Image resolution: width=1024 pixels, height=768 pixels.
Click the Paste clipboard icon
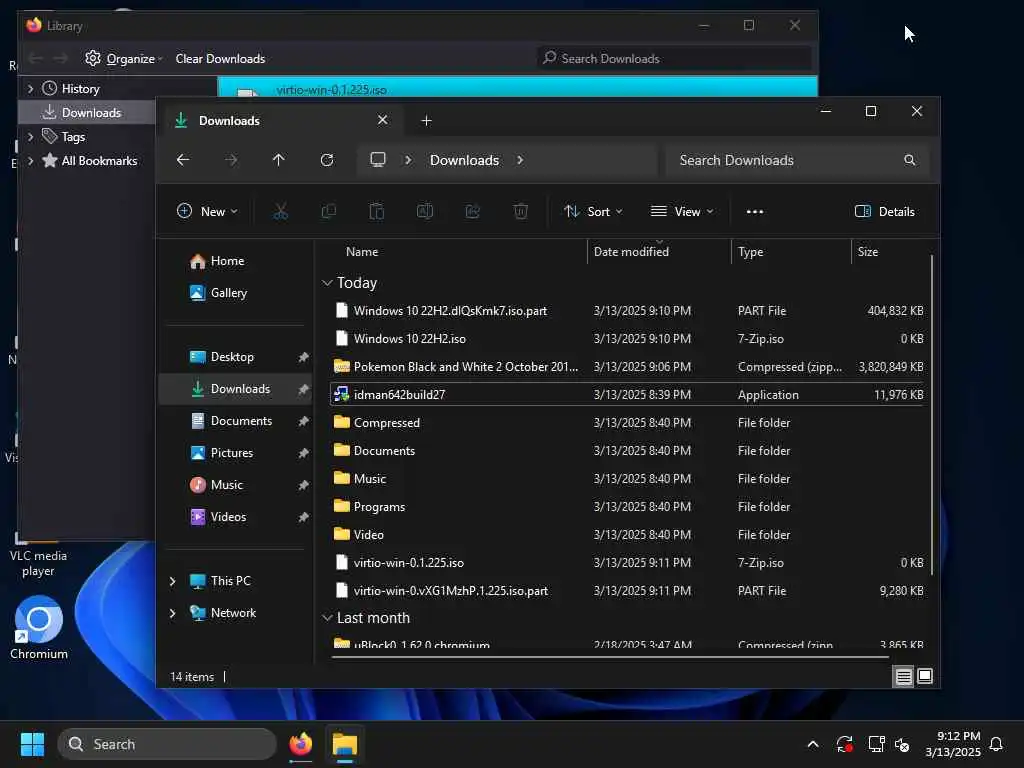[x=377, y=212]
